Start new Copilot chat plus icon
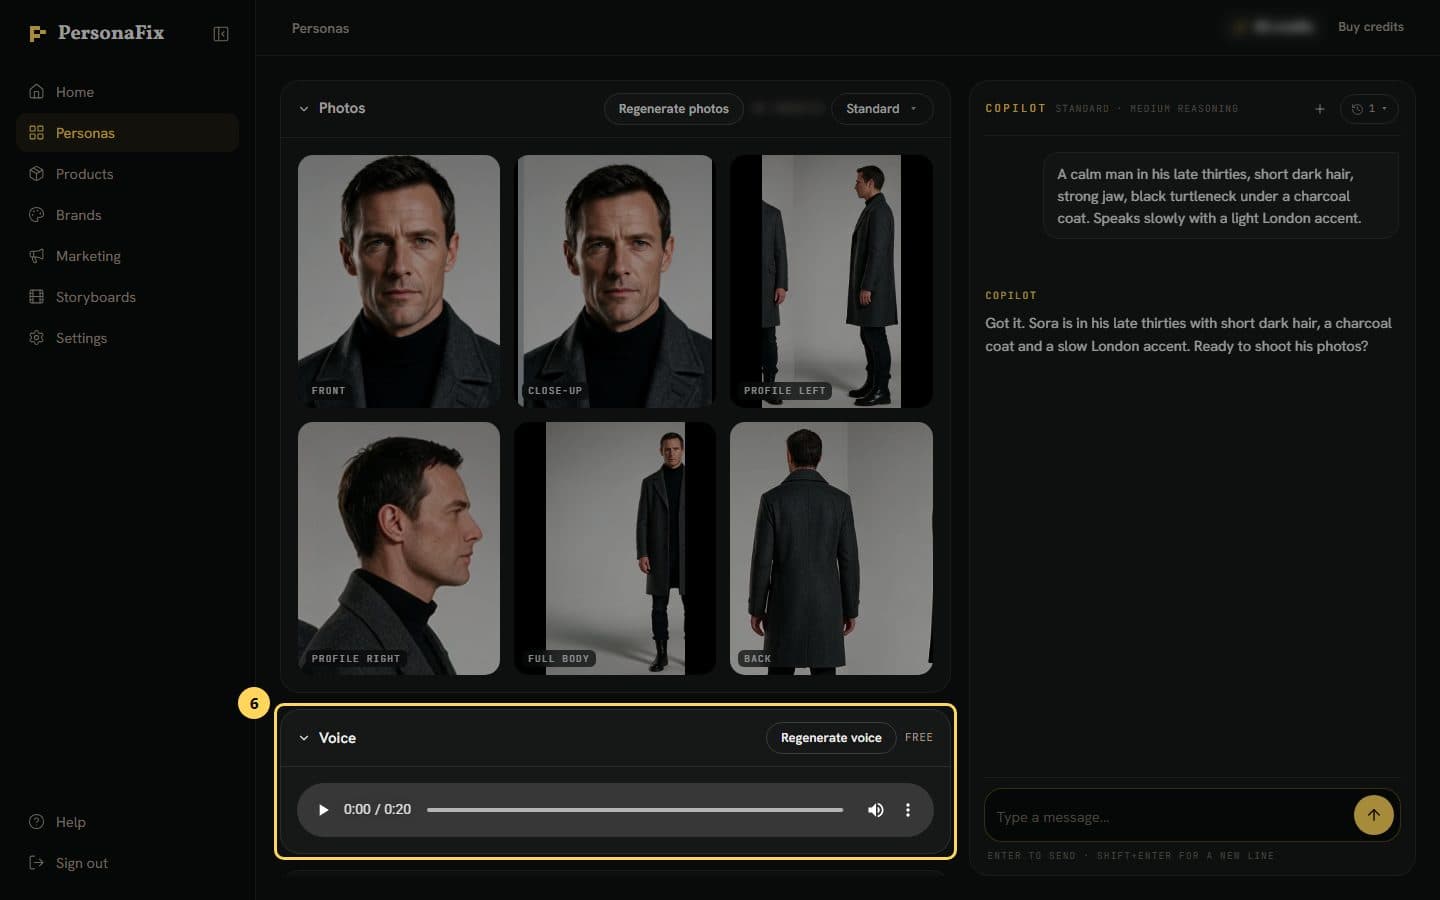 coord(1320,109)
